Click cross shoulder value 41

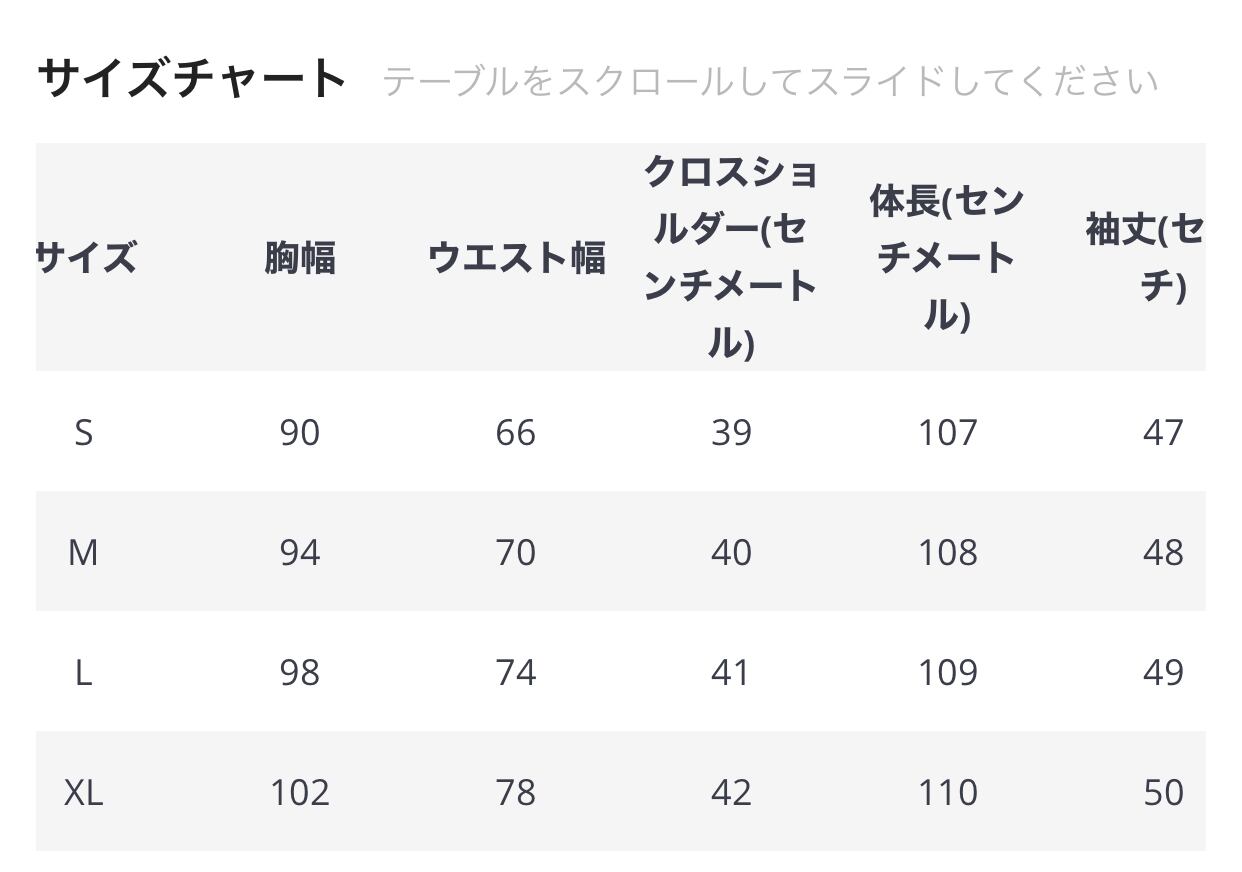point(731,673)
